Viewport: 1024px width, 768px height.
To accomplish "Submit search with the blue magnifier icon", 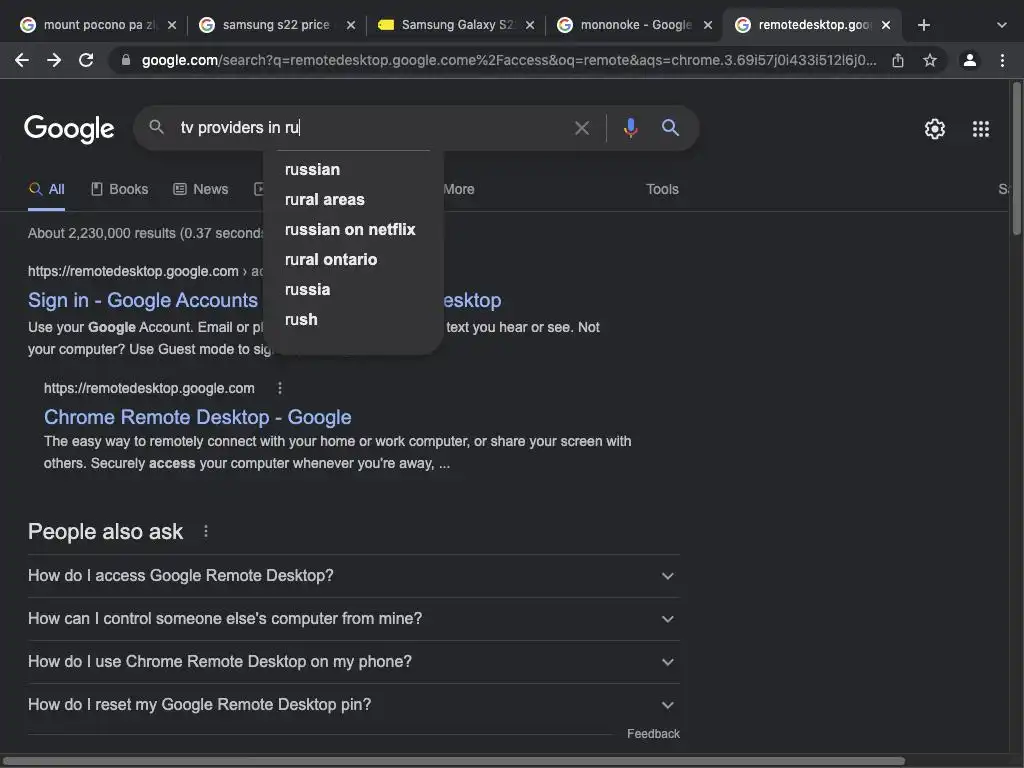I will [x=670, y=127].
